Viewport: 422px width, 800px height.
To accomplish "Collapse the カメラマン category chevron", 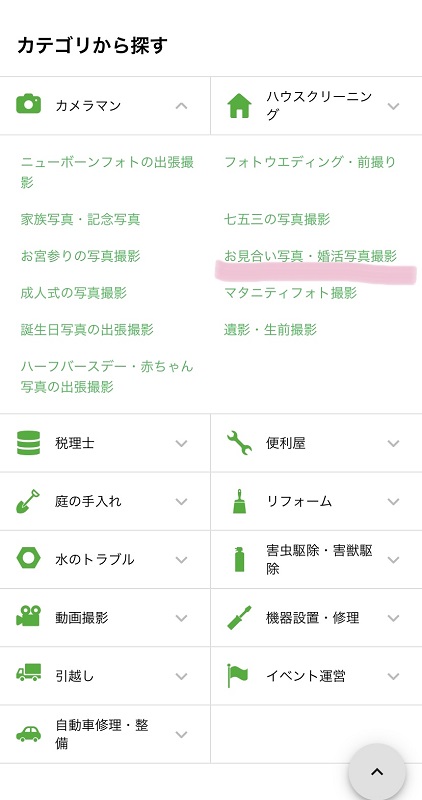I will click(x=181, y=106).
